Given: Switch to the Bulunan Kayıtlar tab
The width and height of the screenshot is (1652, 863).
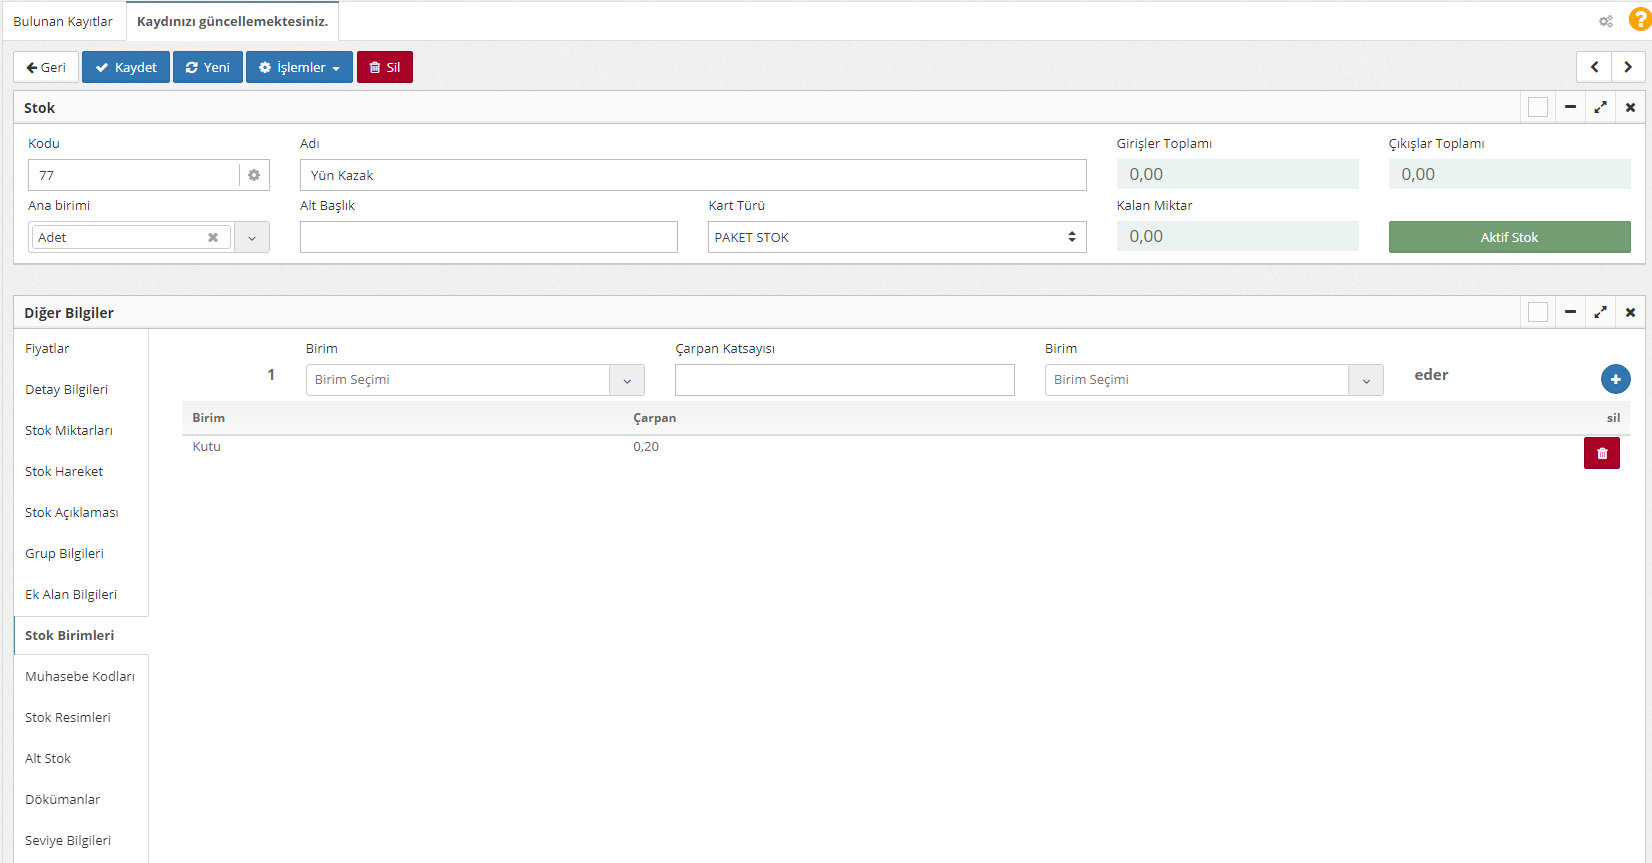Looking at the screenshot, I should [x=63, y=21].
